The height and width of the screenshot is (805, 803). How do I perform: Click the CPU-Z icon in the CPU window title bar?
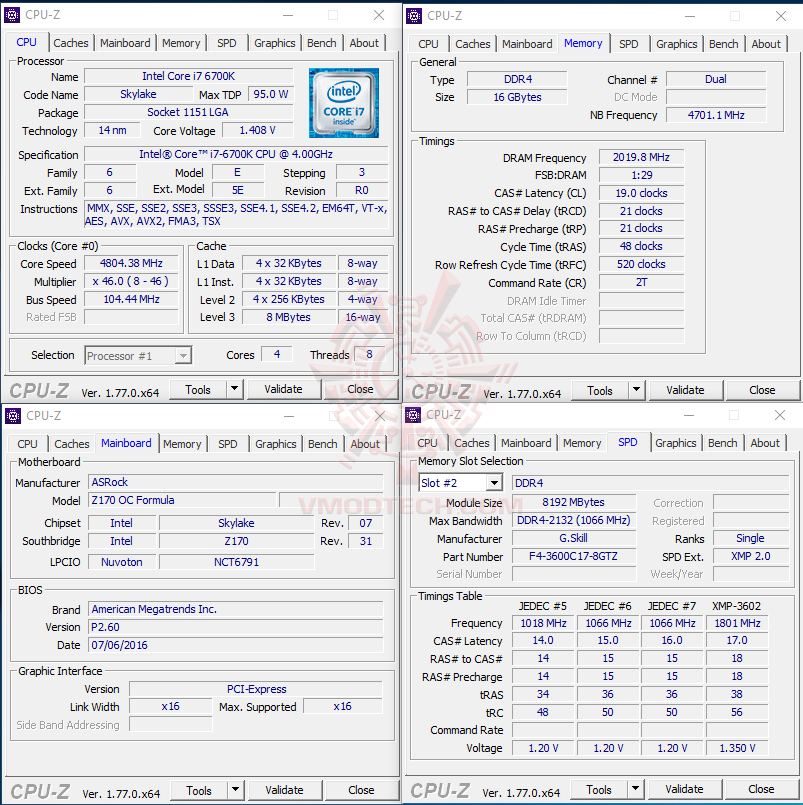click(x=12, y=15)
